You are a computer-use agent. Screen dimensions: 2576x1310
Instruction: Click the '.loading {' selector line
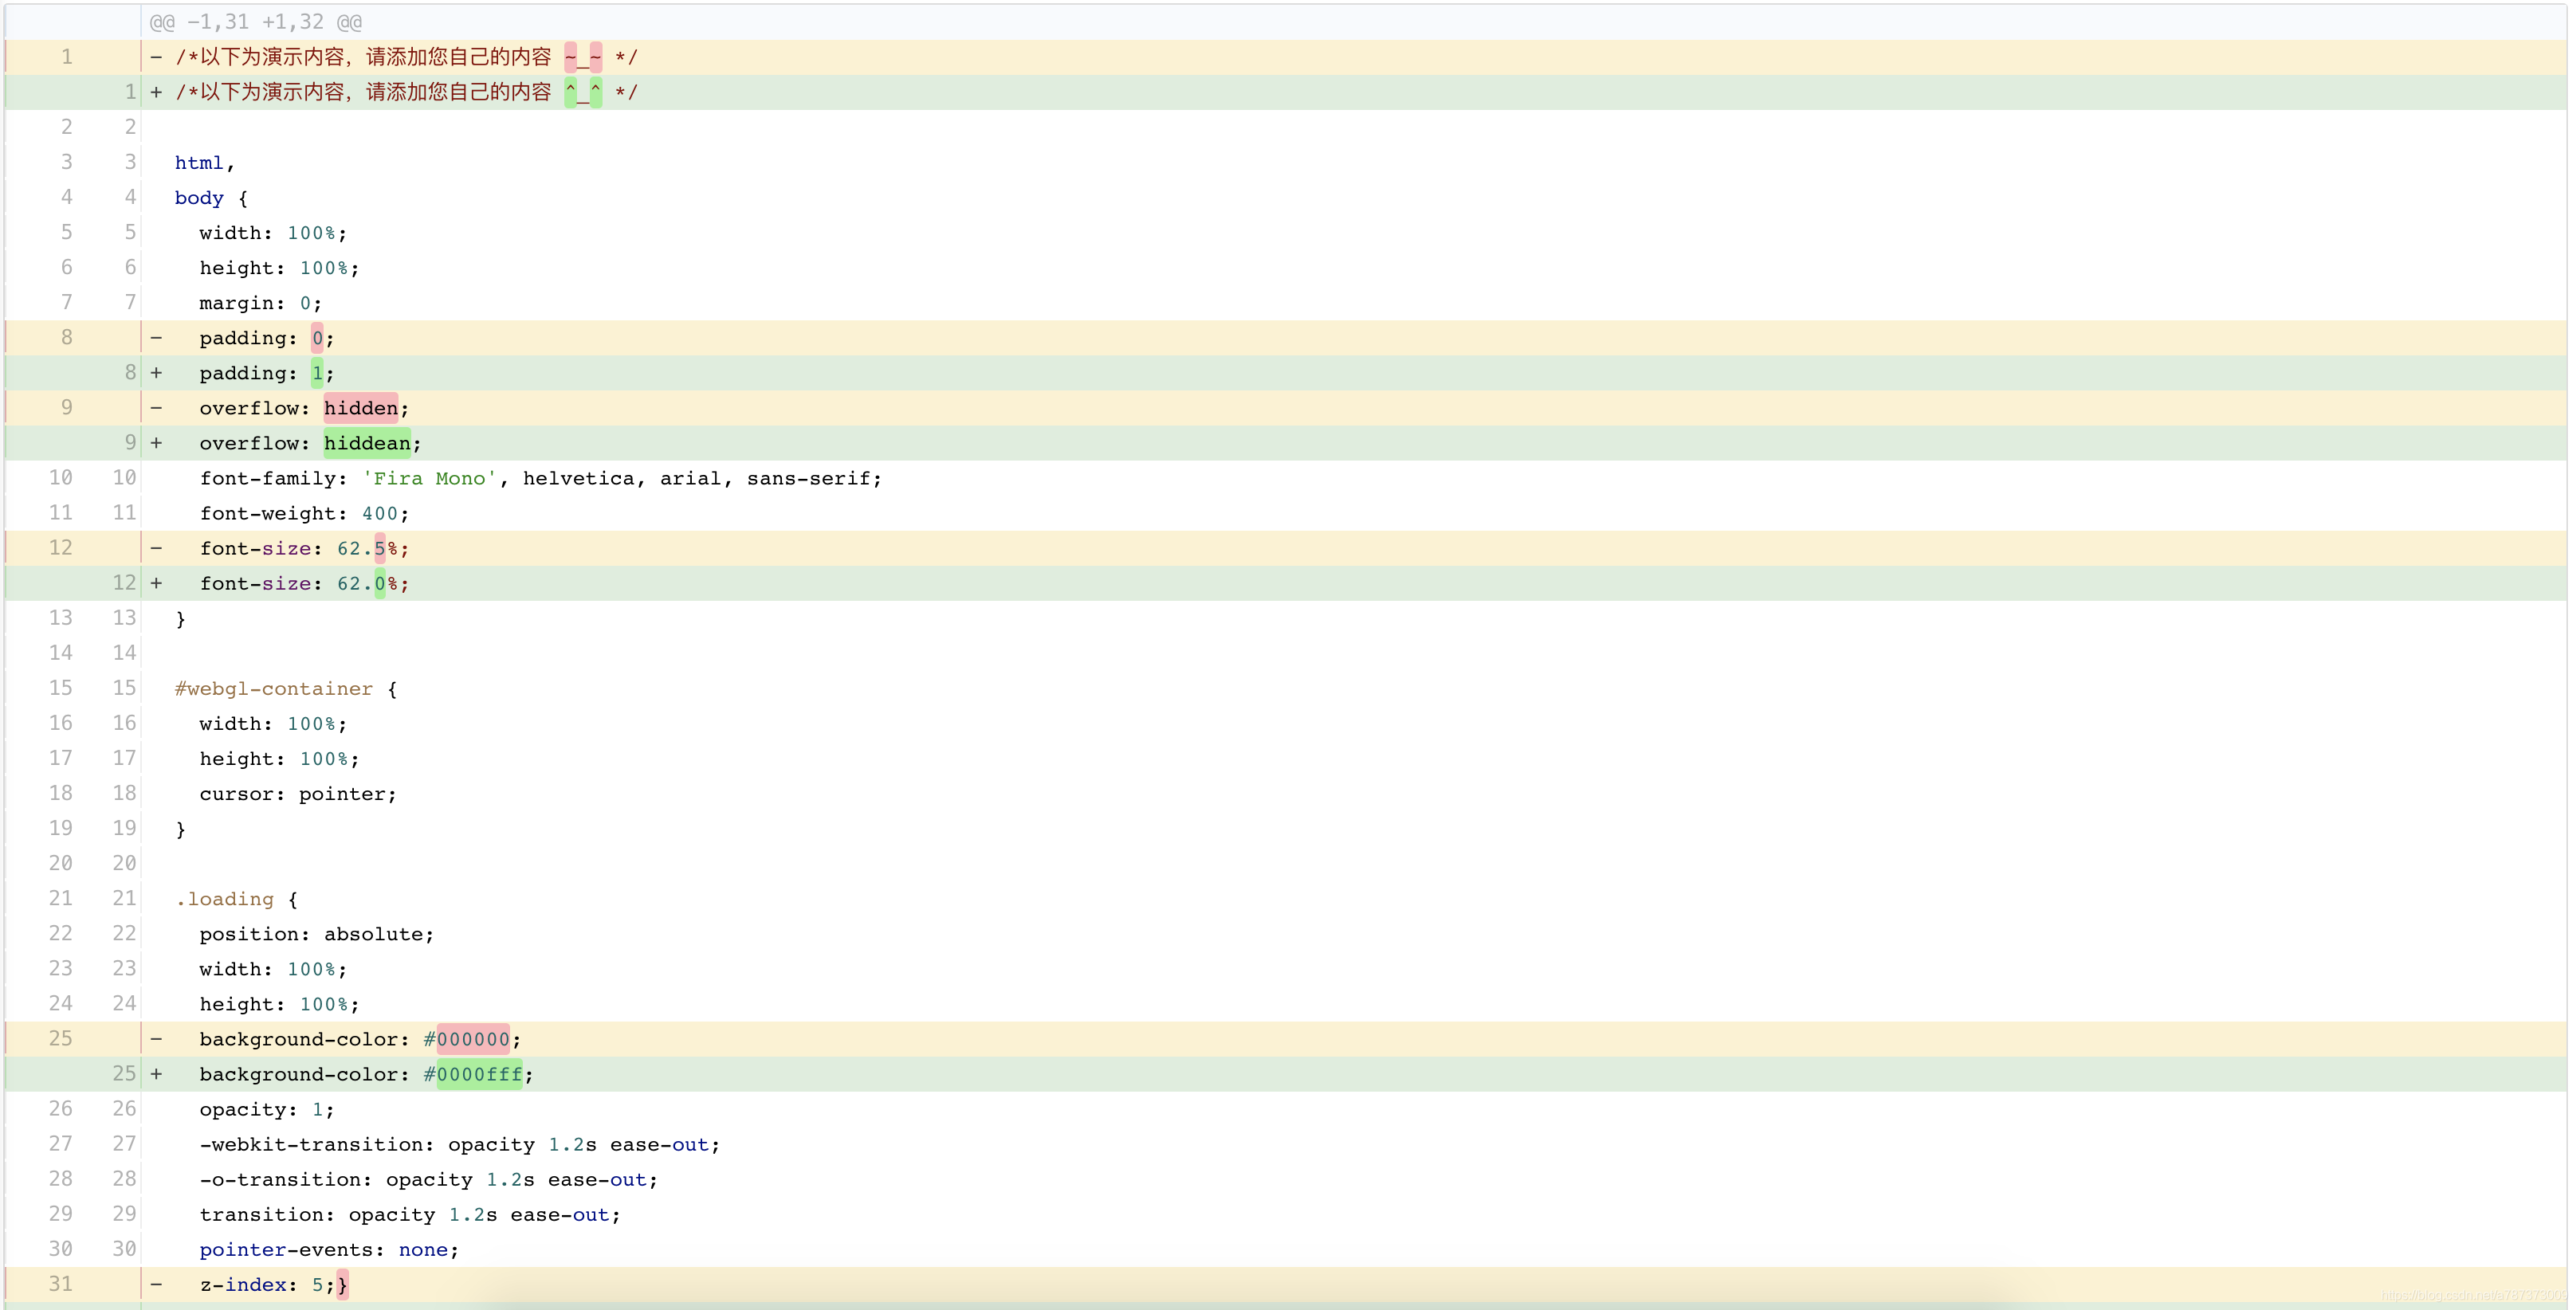236,899
